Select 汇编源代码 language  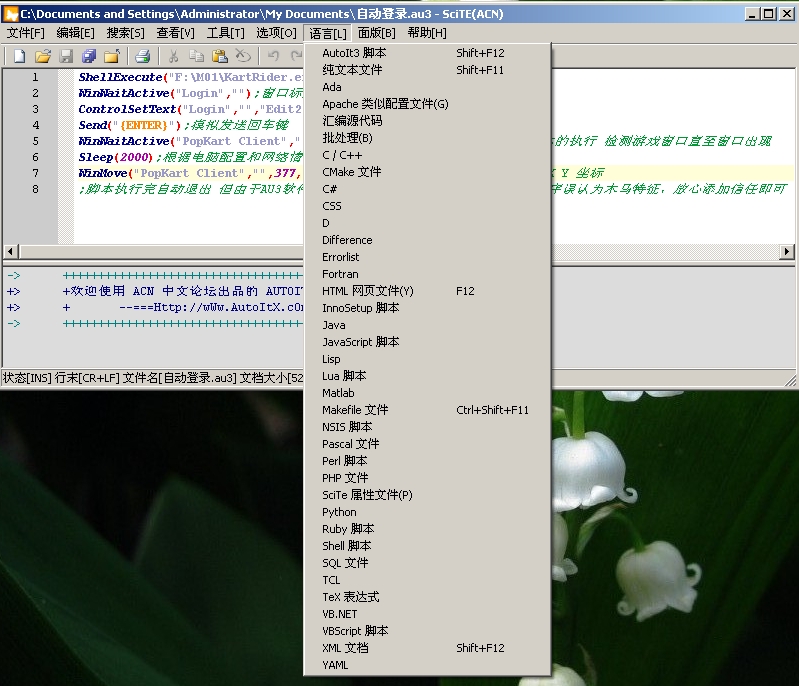point(427,121)
